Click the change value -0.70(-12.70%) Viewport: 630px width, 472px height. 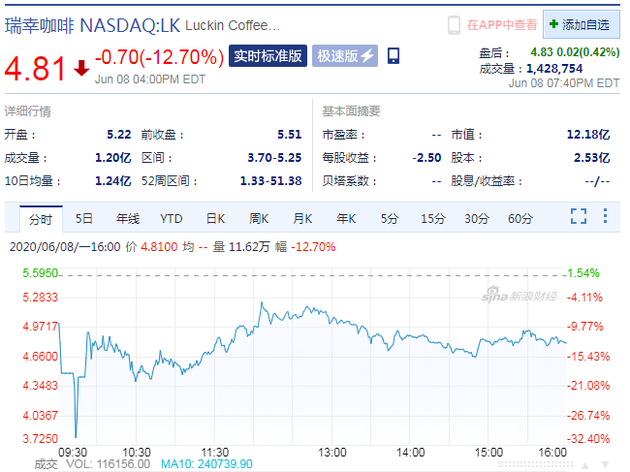coord(159,57)
